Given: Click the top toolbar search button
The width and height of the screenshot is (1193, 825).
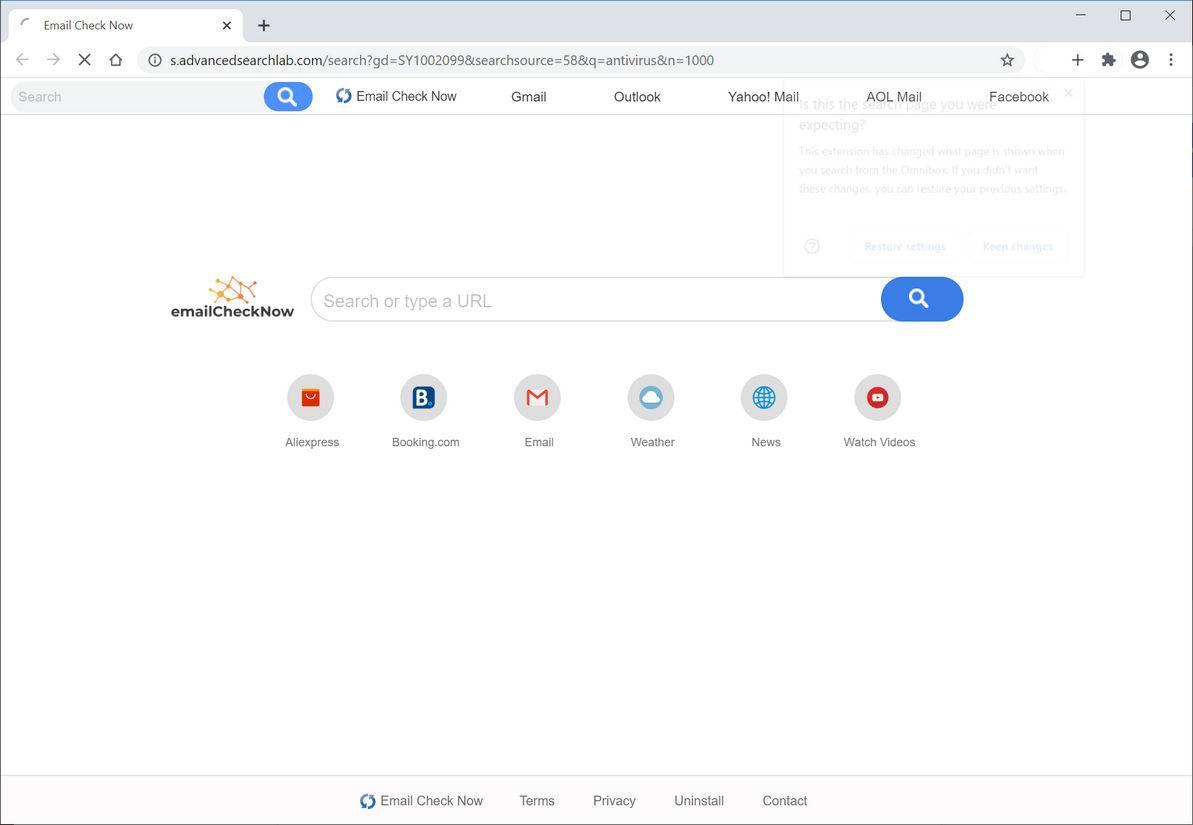Looking at the screenshot, I should 288,97.
